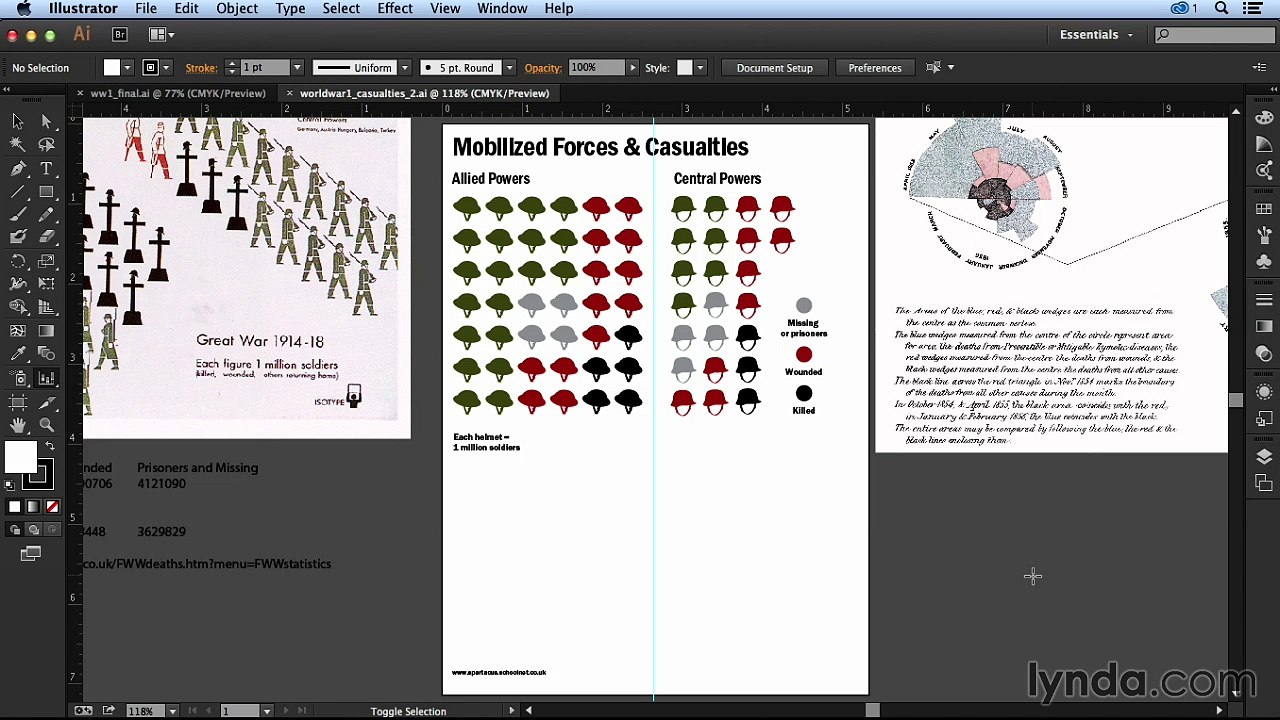Select the Mesh tool
1280x720 pixels.
[x=18, y=330]
